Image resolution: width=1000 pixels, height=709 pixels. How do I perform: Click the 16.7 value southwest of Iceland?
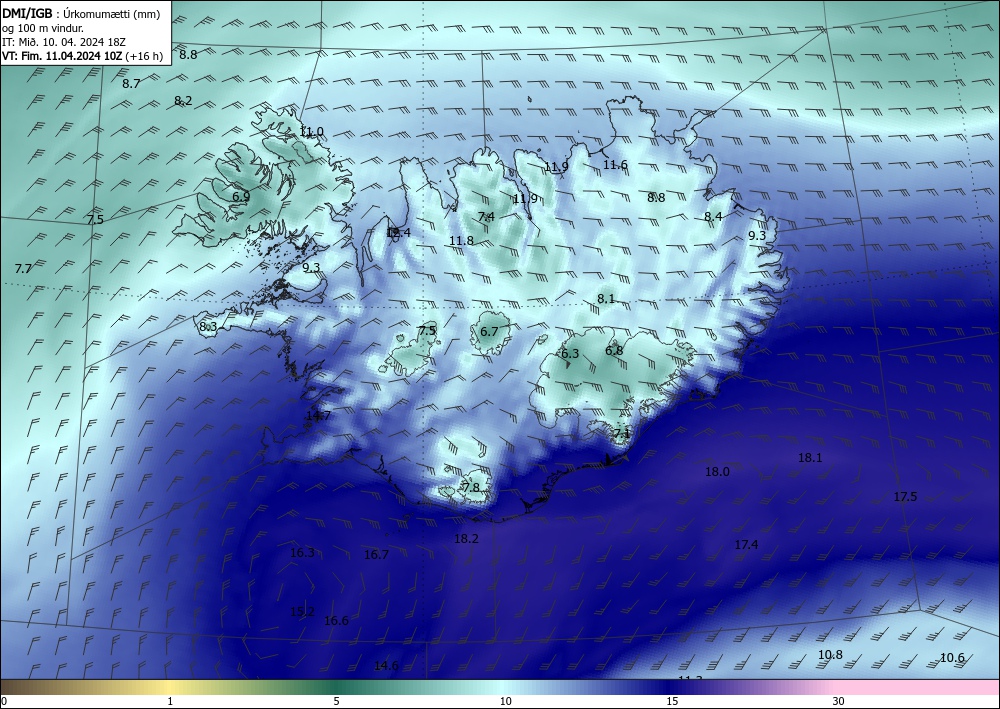coord(376,555)
